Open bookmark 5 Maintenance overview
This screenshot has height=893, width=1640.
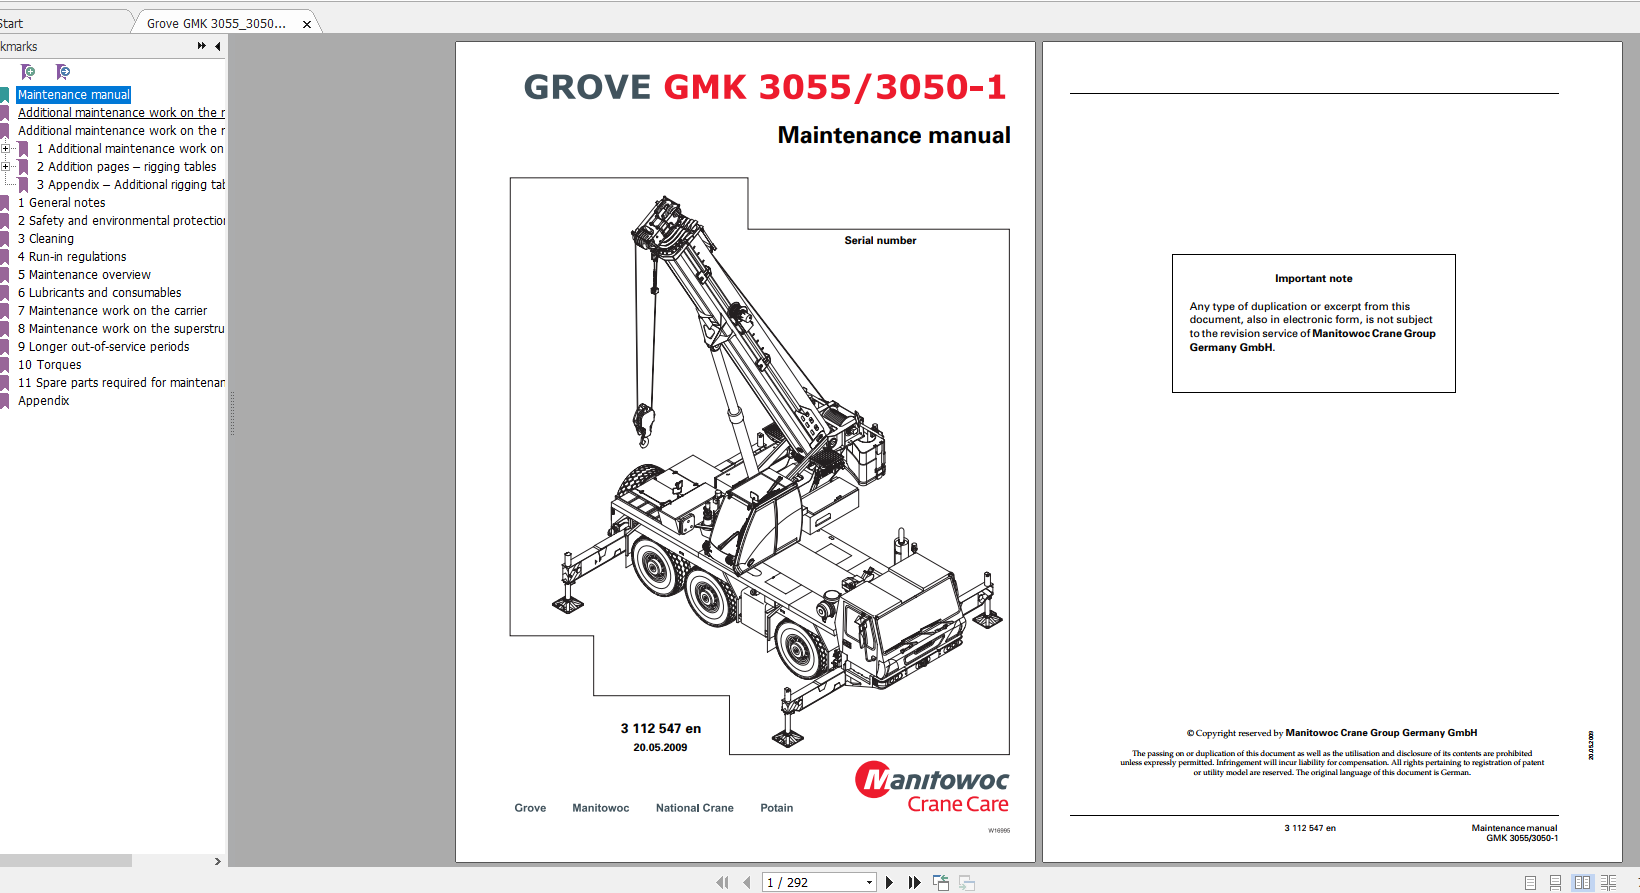coord(84,274)
